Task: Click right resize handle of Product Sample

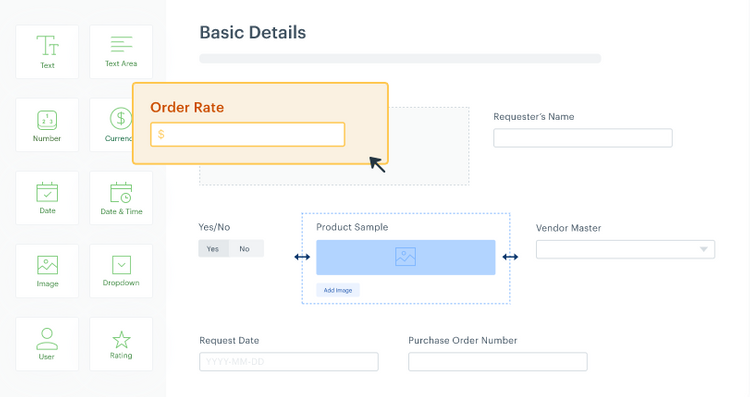Action: [510, 257]
